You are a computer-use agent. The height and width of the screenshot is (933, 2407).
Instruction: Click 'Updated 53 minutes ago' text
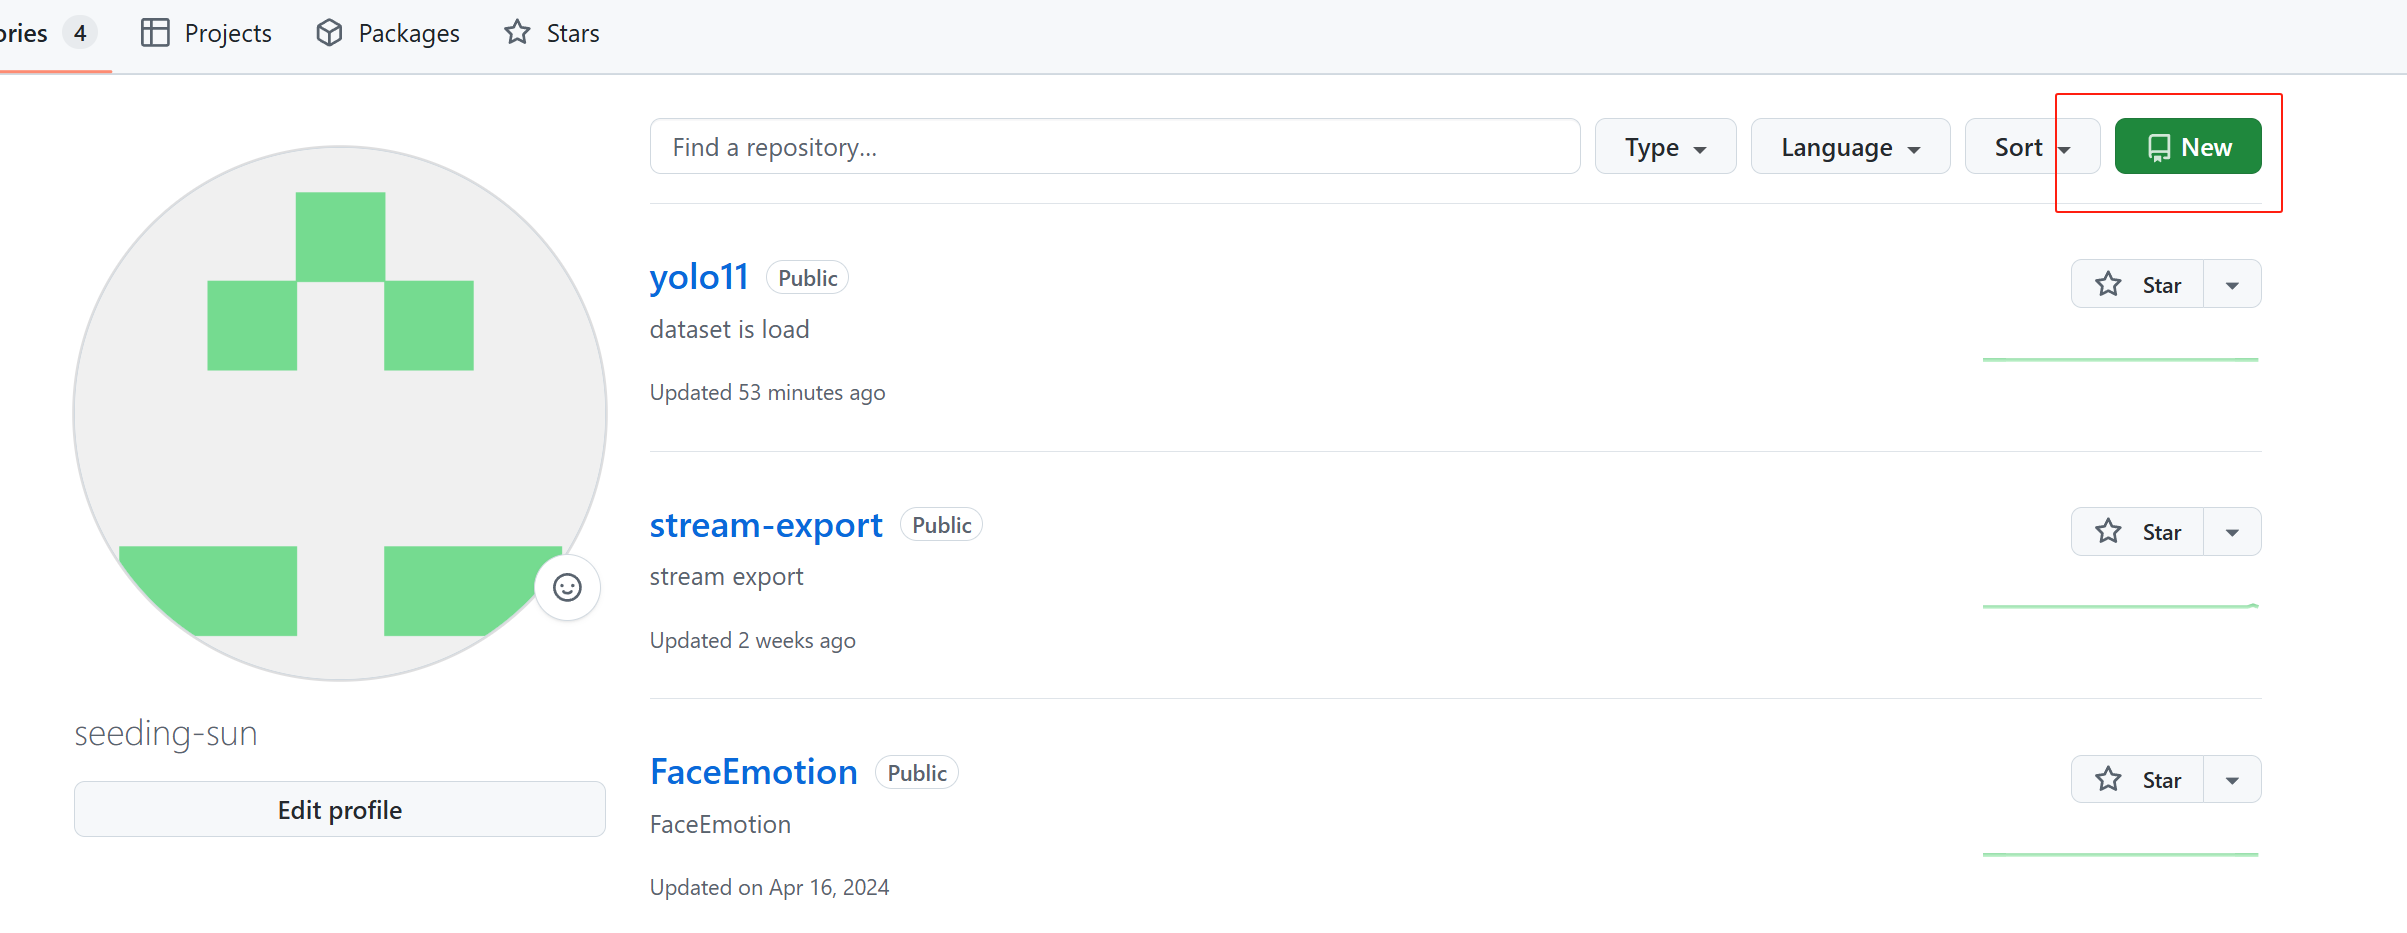coord(768,393)
